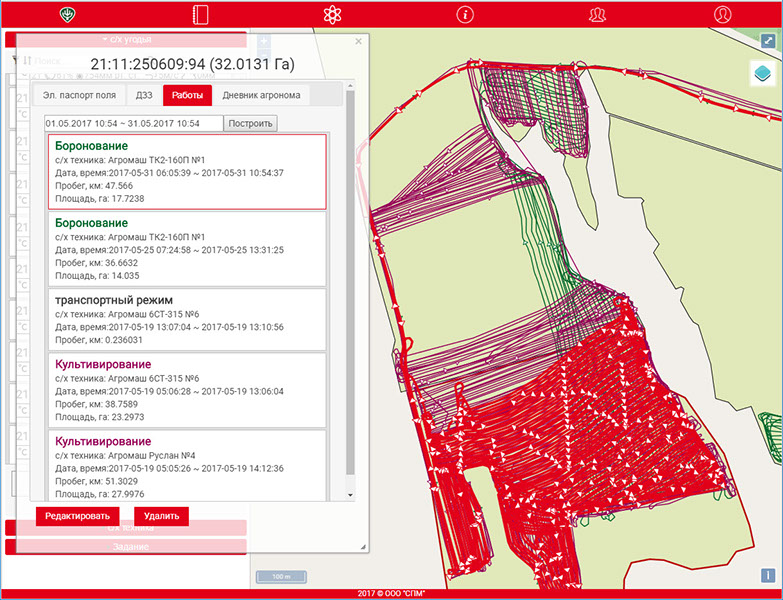This screenshot has height=600, width=783.
Task: Switch to ДЗЗ tab
Action: point(143,96)
